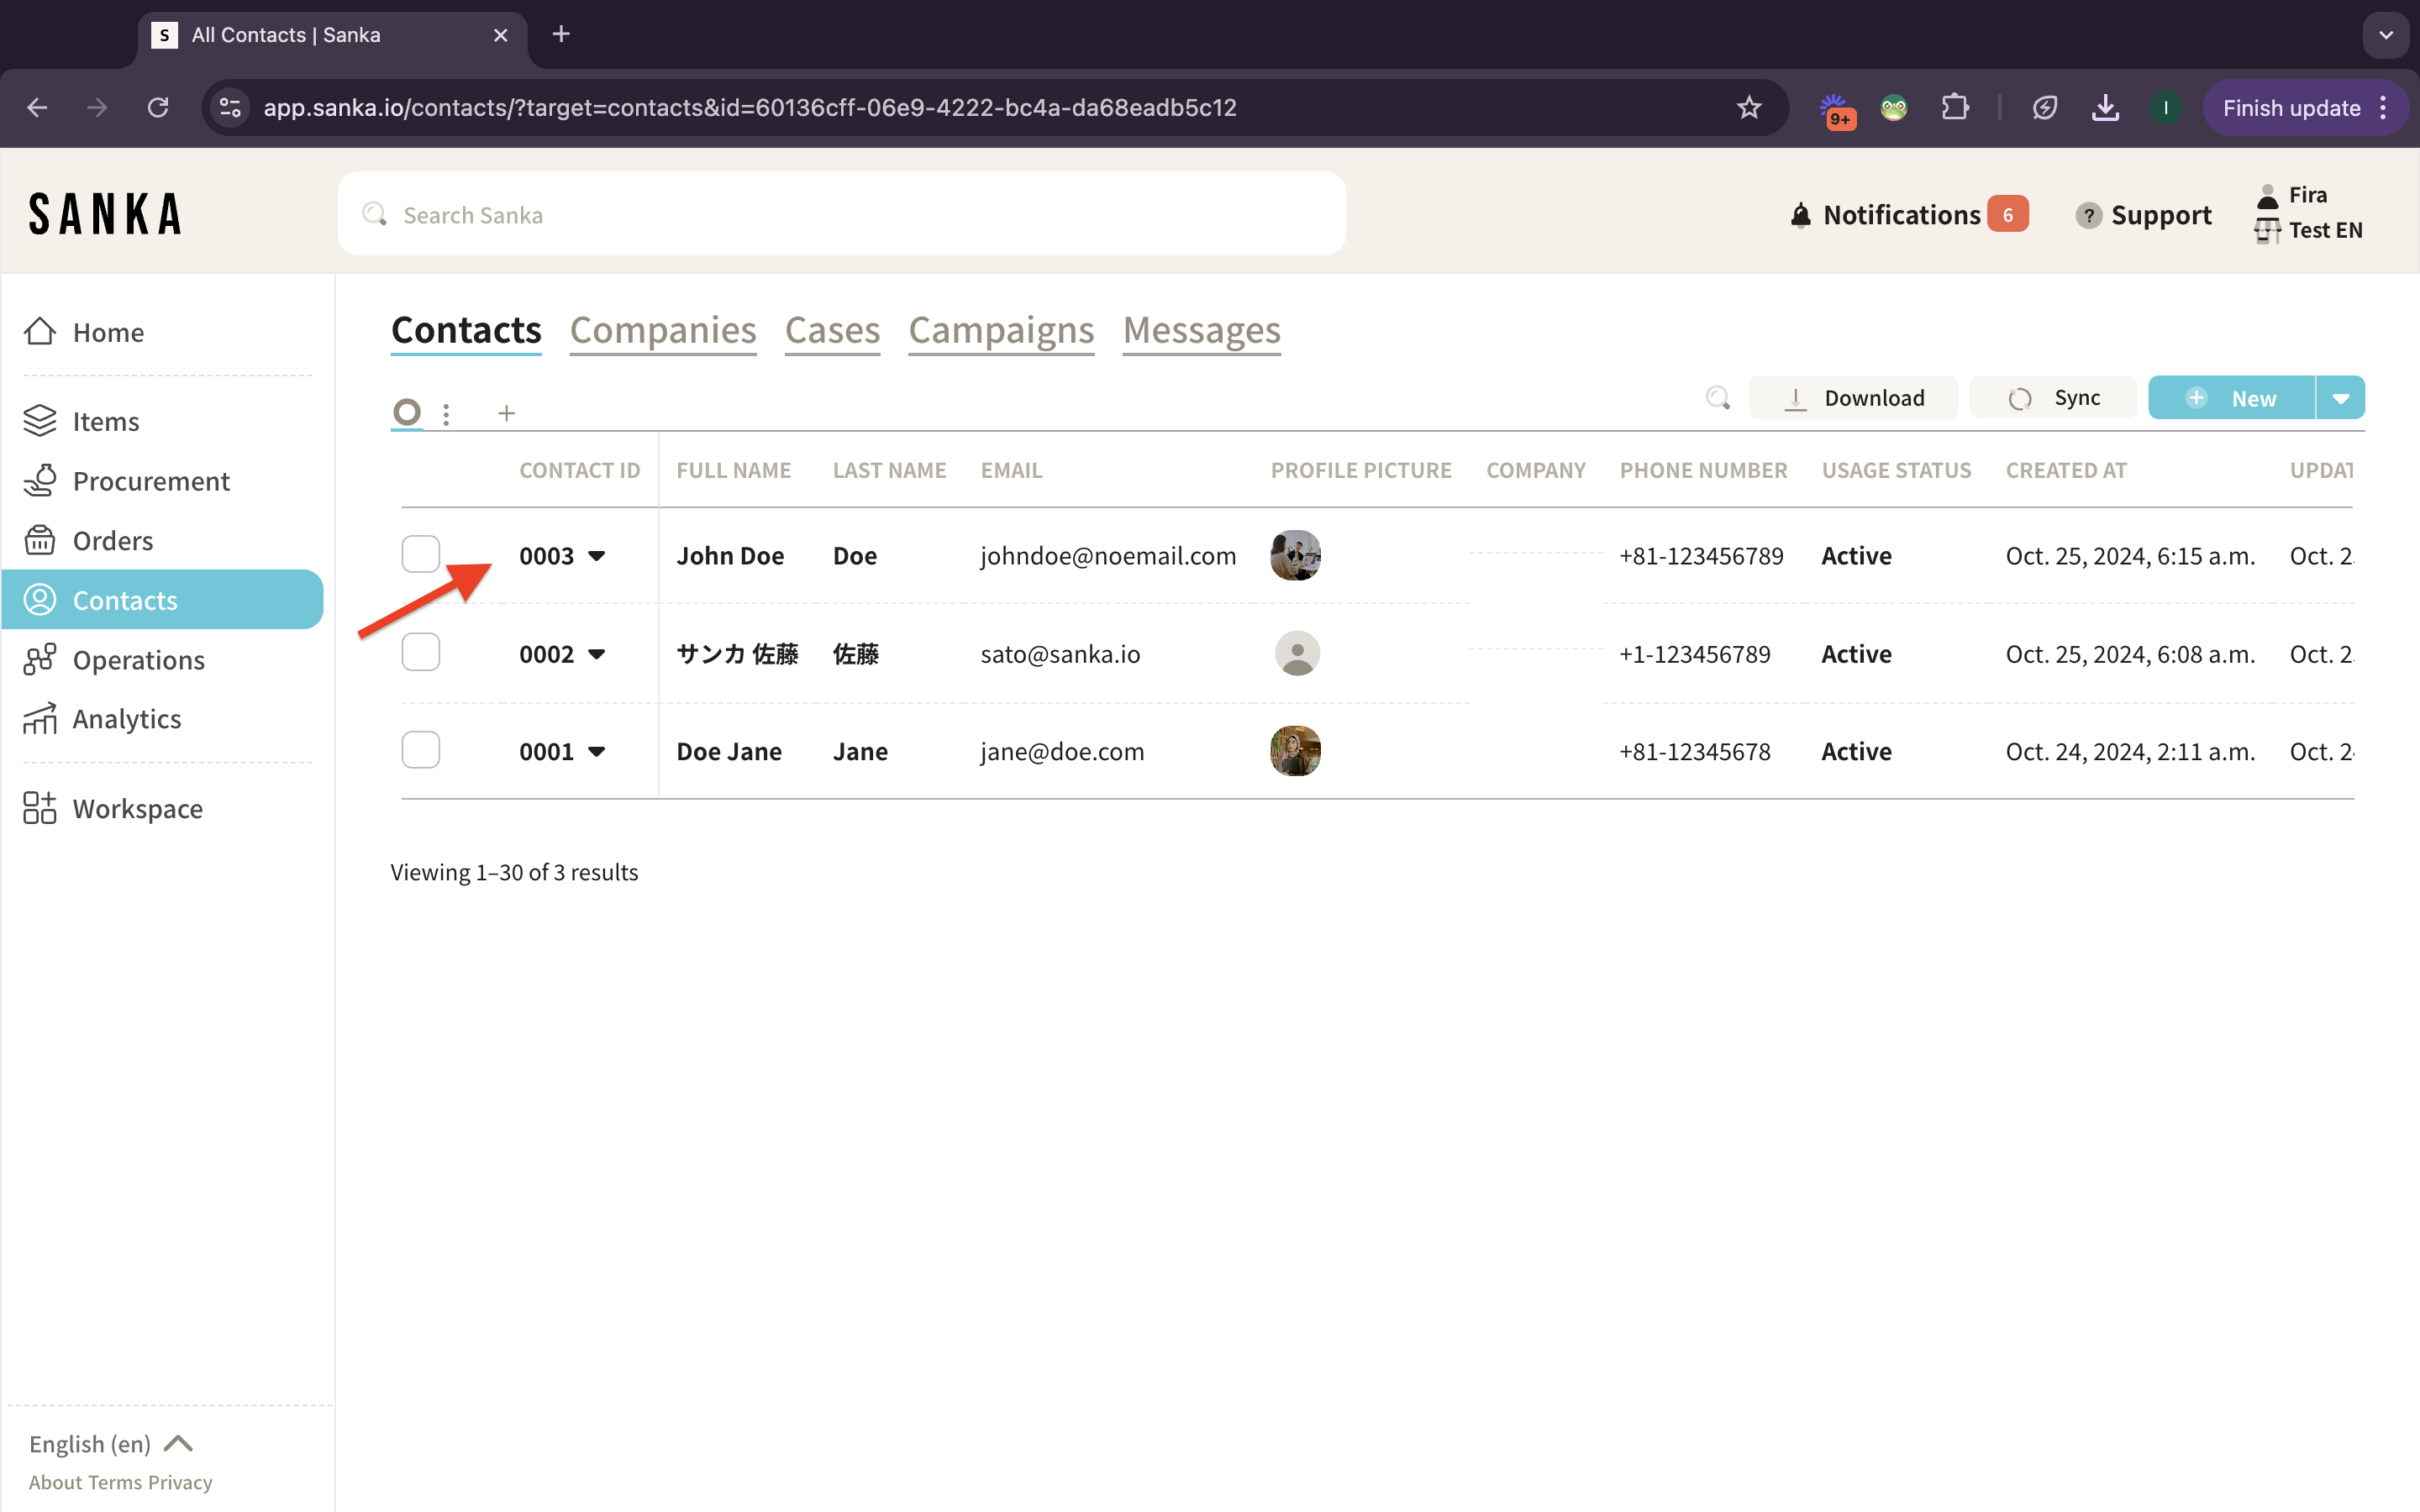The height and width of the screenshot is (1512, 2420).
Task: Switch to the Companies tab
Action: point(662,330)
